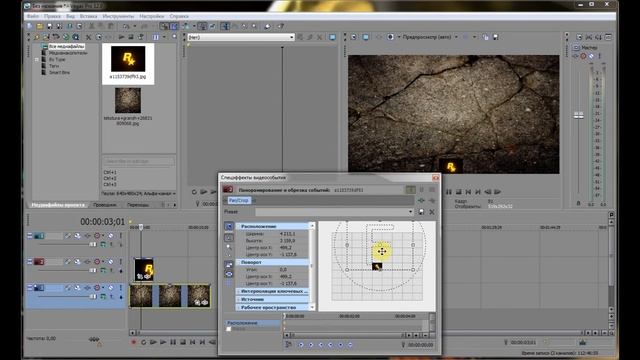Viewport: 640px width, 360px height.
Task: Stop playback under the video preview
Action: (459, 192)
